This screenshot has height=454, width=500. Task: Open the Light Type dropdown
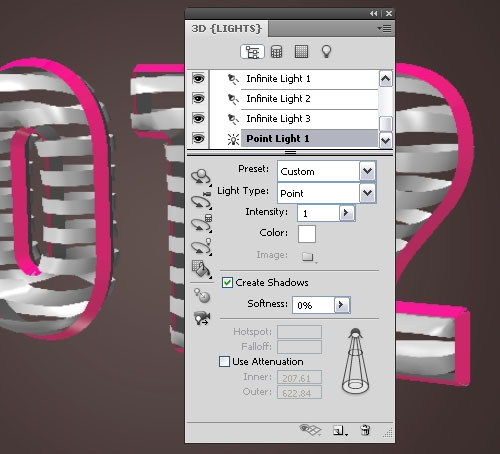pos(326,193)
